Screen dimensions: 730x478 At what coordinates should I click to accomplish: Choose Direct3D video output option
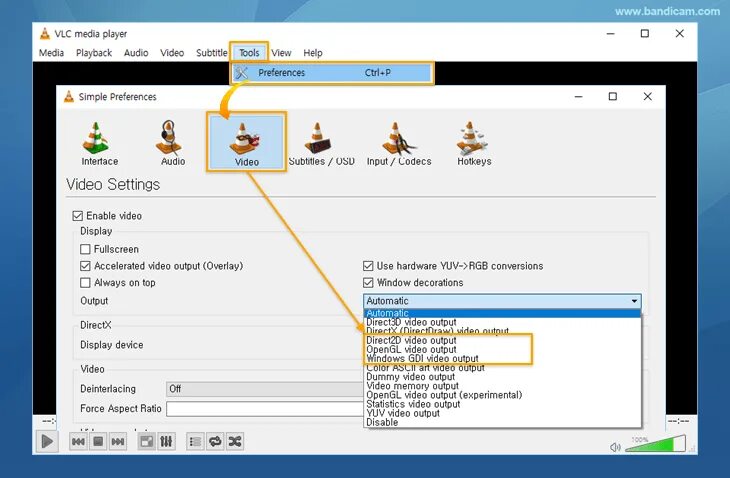point(502,322)
